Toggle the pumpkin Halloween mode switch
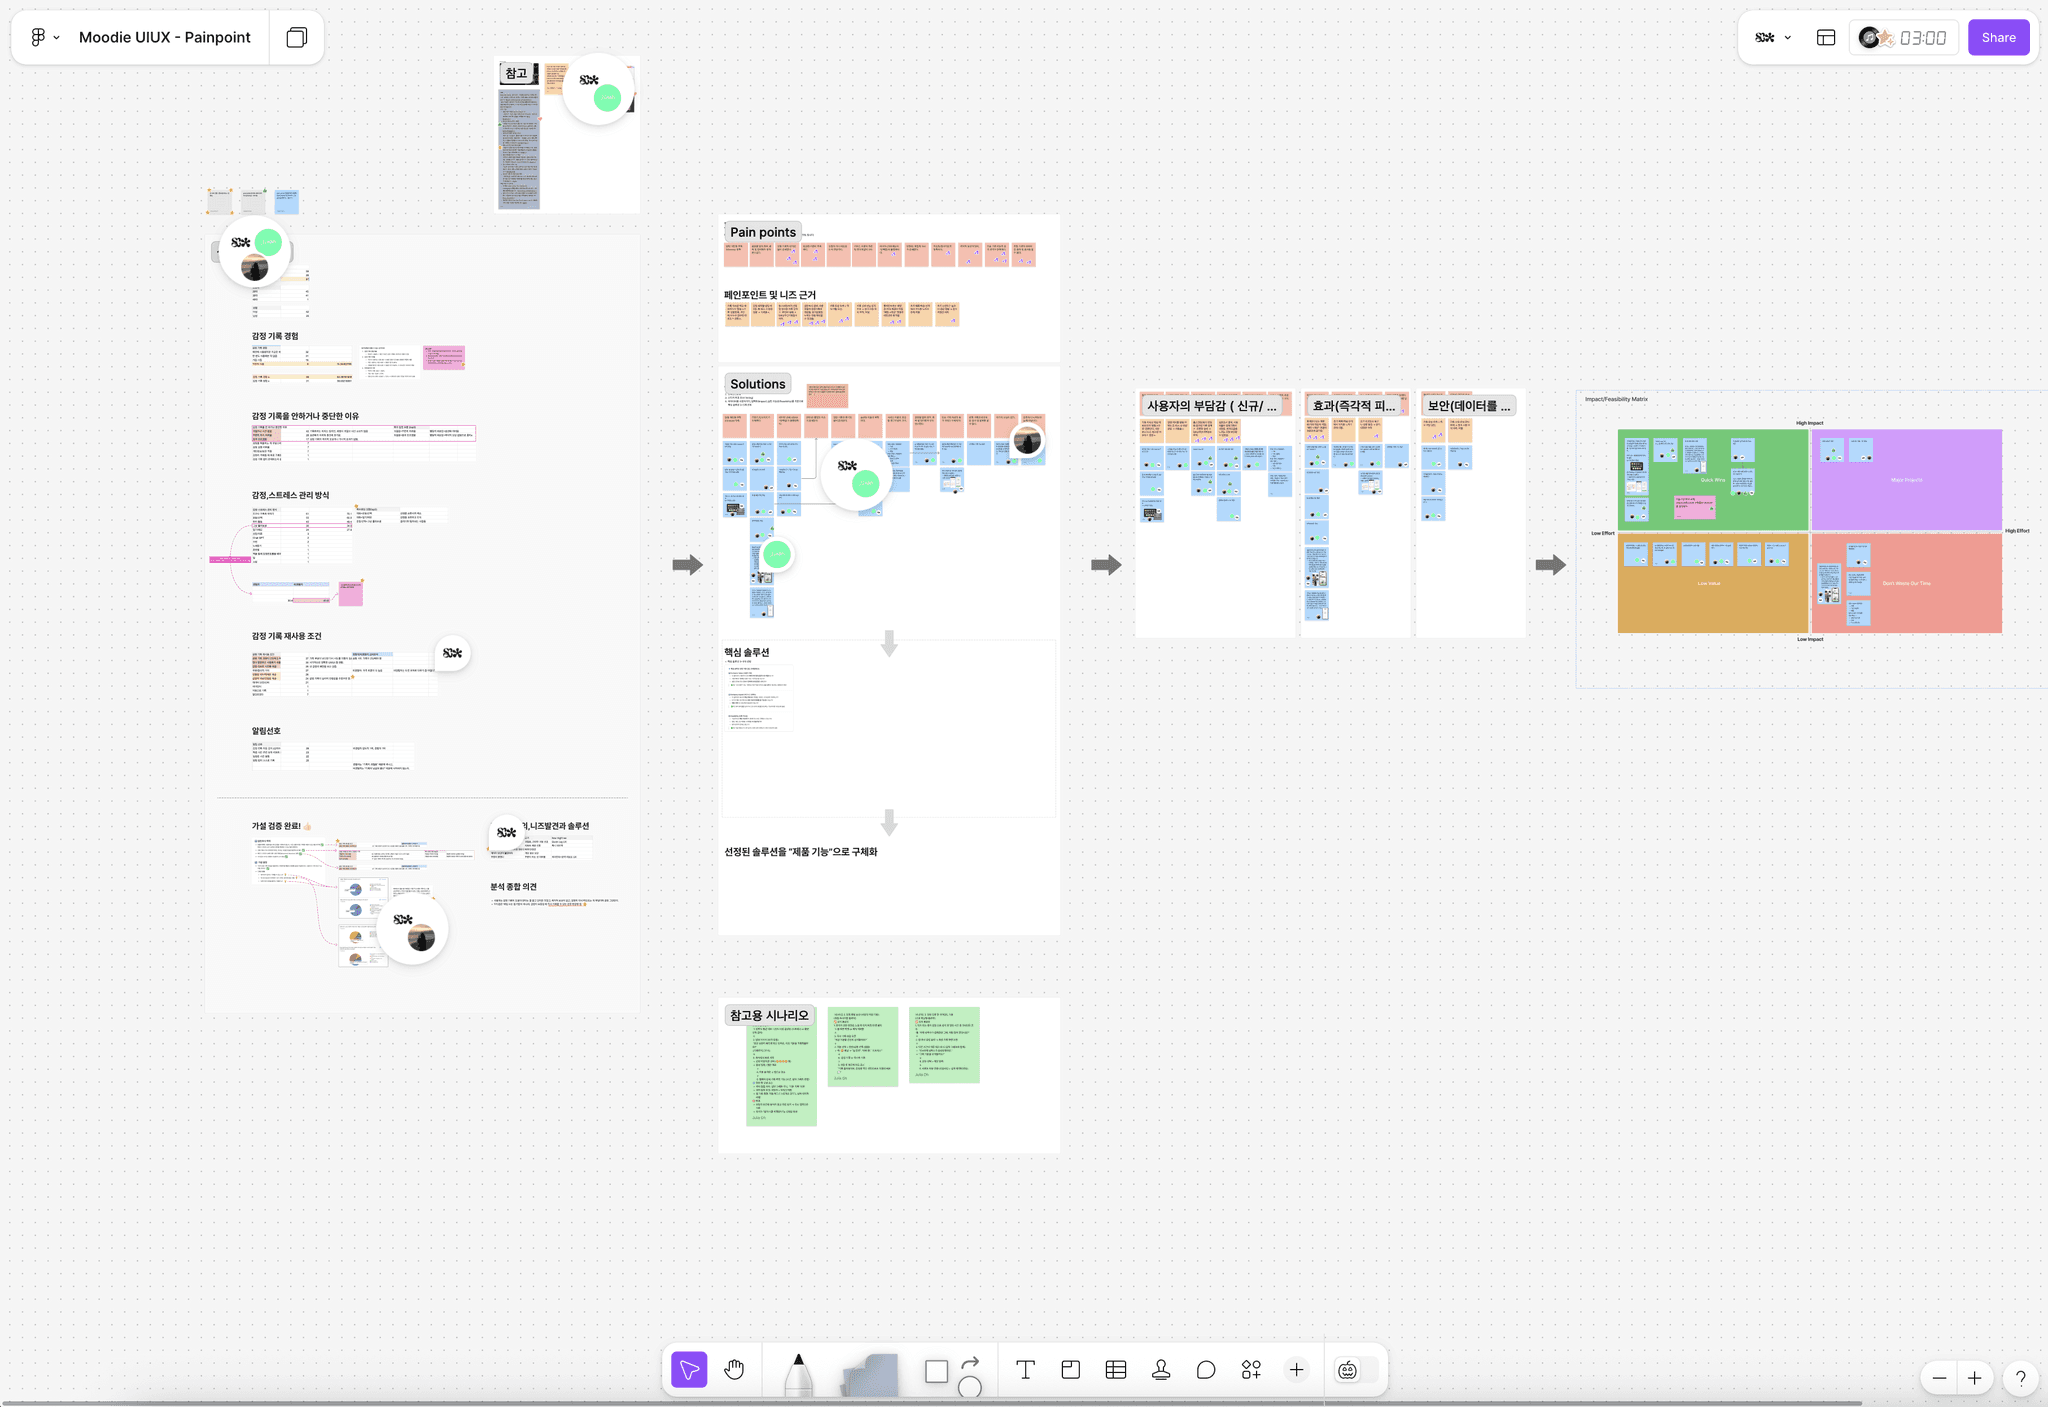The width and height of the screenshot is (2048, 1407). pos(1356,1370)
